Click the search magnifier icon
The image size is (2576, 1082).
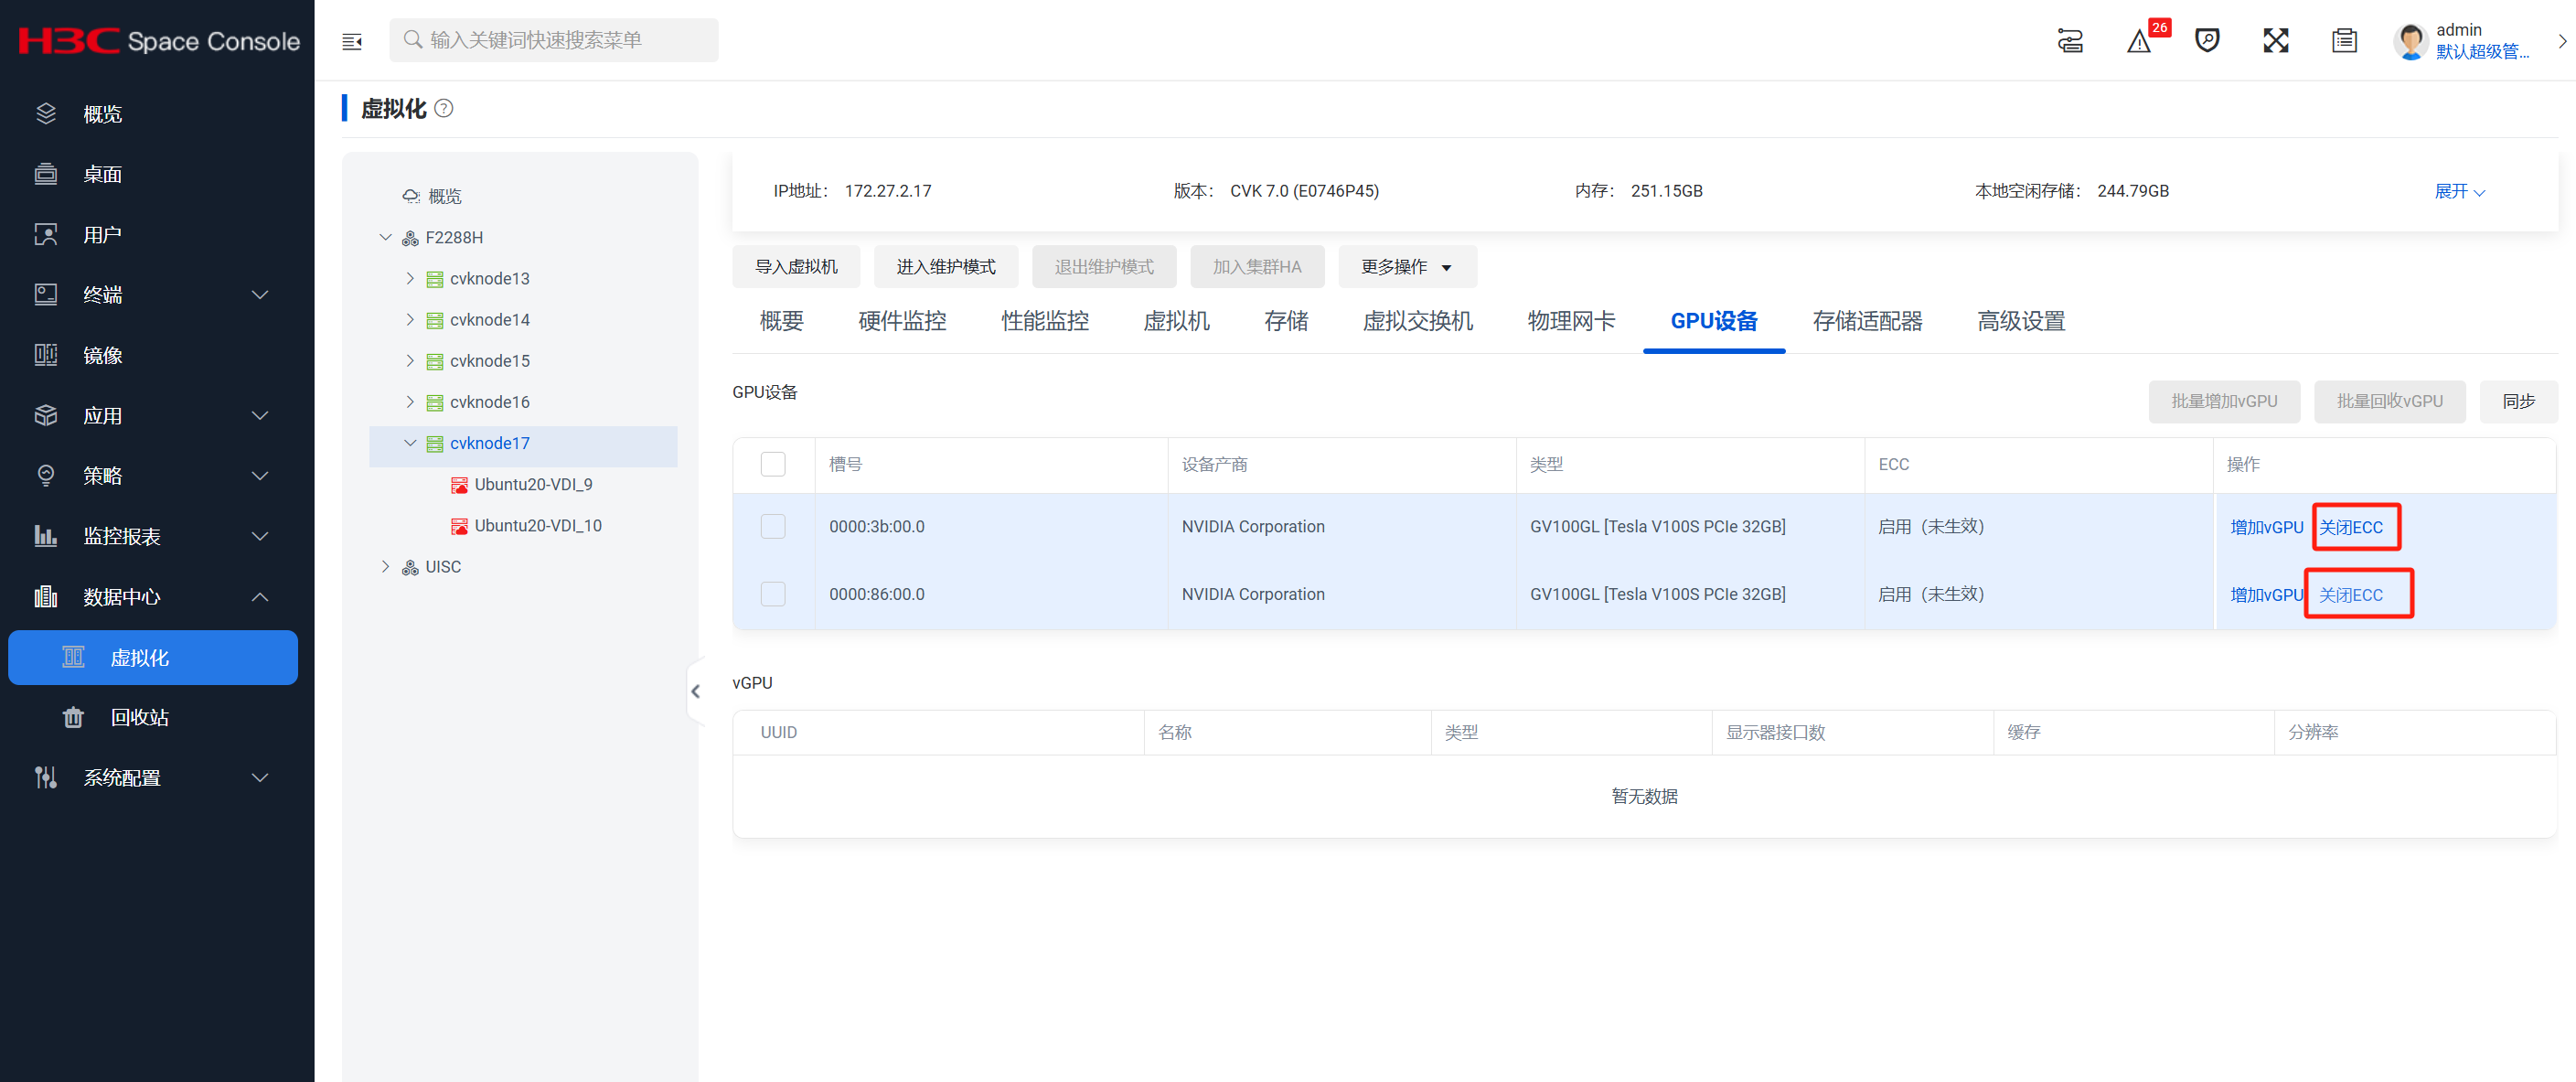412,40
